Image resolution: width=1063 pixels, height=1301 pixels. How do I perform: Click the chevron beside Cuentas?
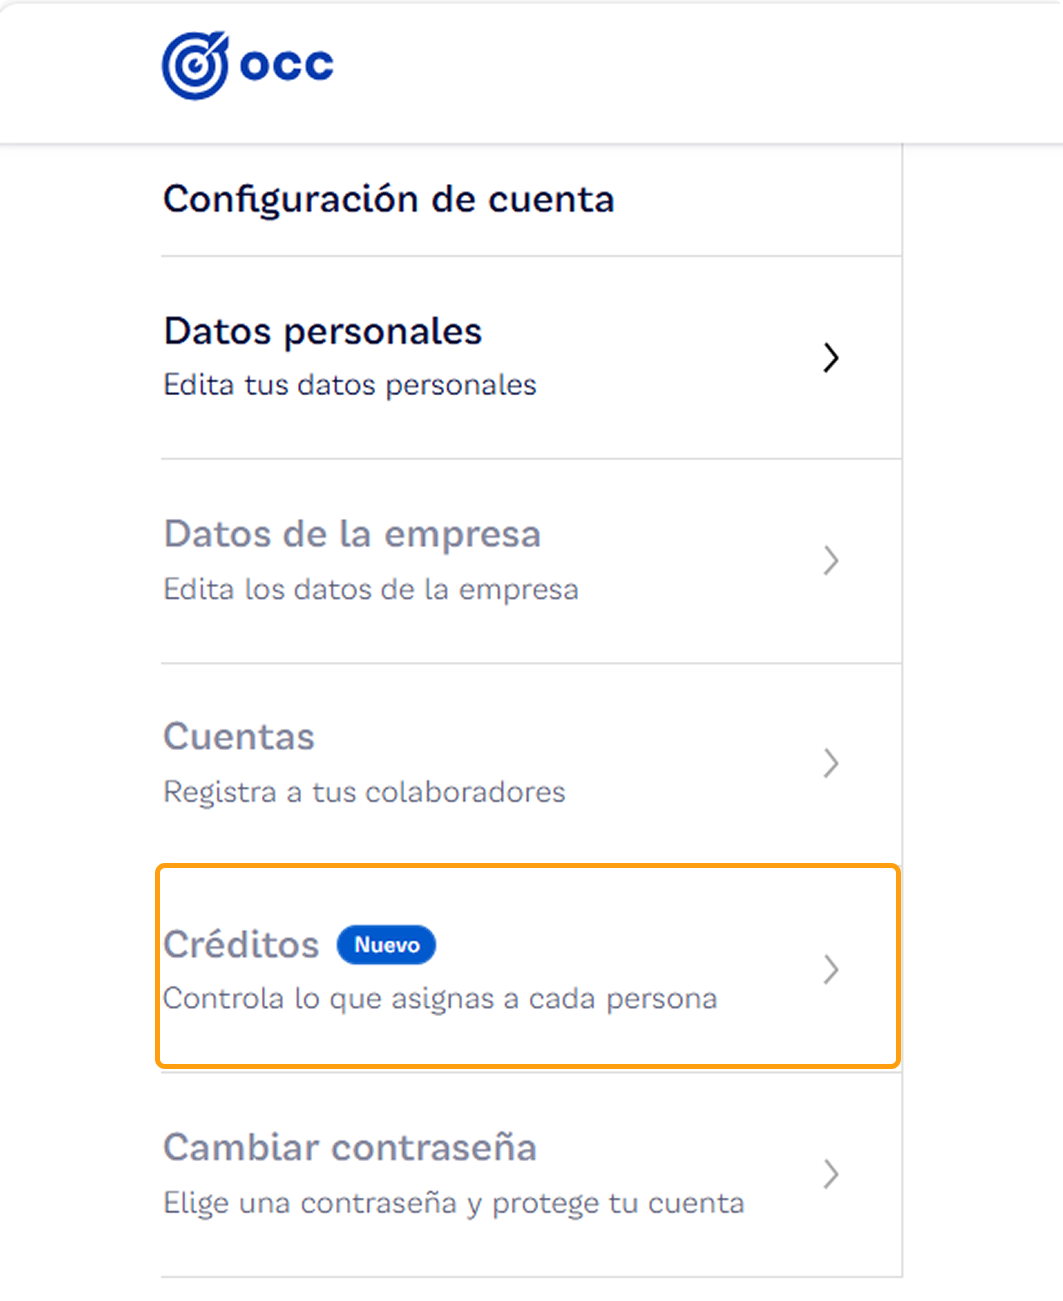(831, 764)
